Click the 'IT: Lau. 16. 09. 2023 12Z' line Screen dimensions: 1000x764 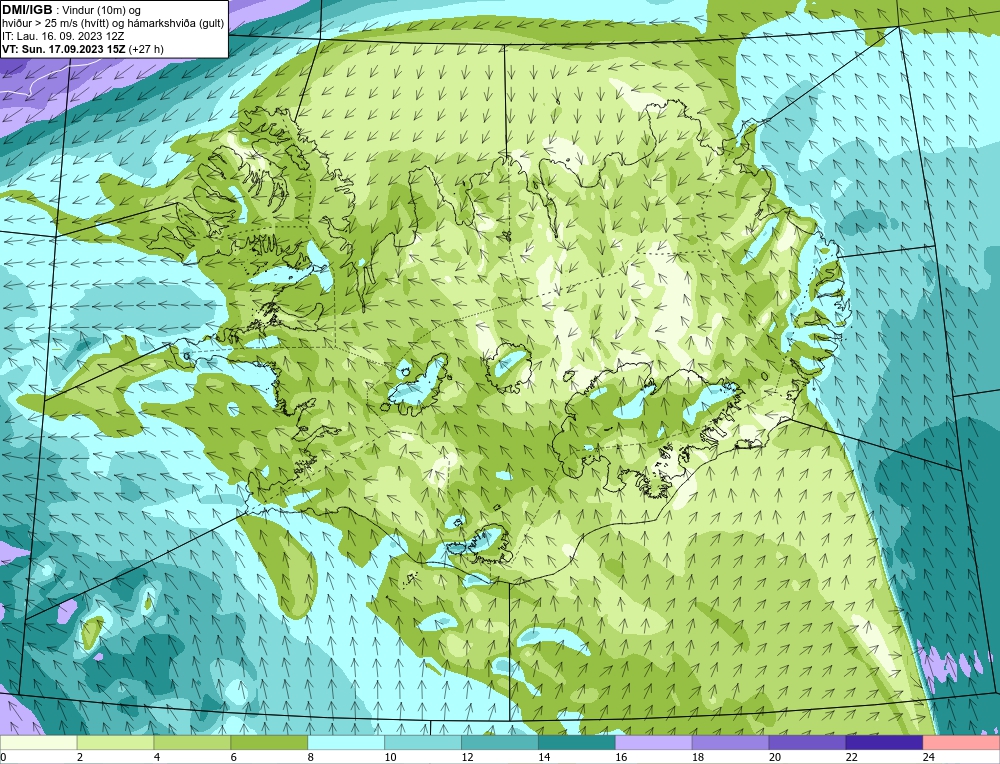click(x=63, y=36)
